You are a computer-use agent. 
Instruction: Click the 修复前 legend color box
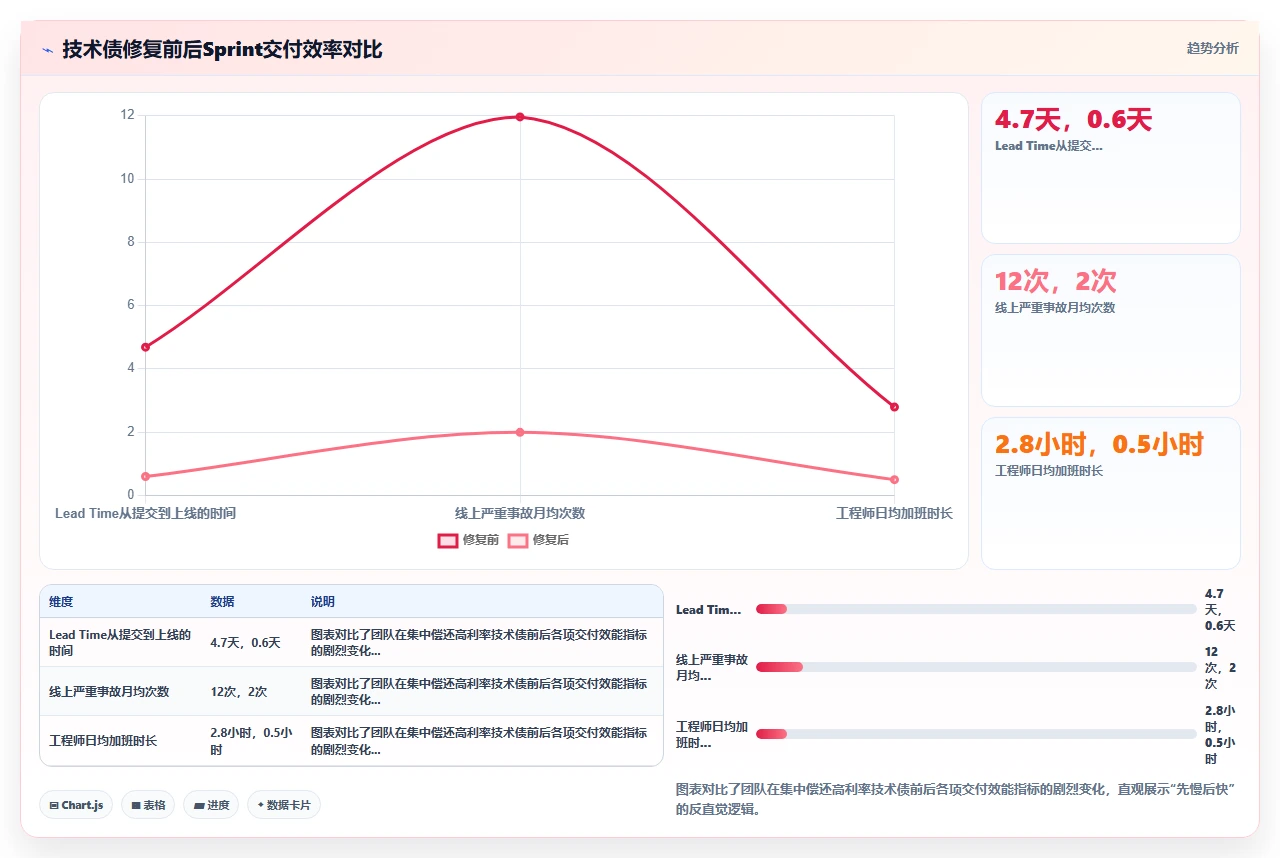pyautogui.click(x=447, y=540)
